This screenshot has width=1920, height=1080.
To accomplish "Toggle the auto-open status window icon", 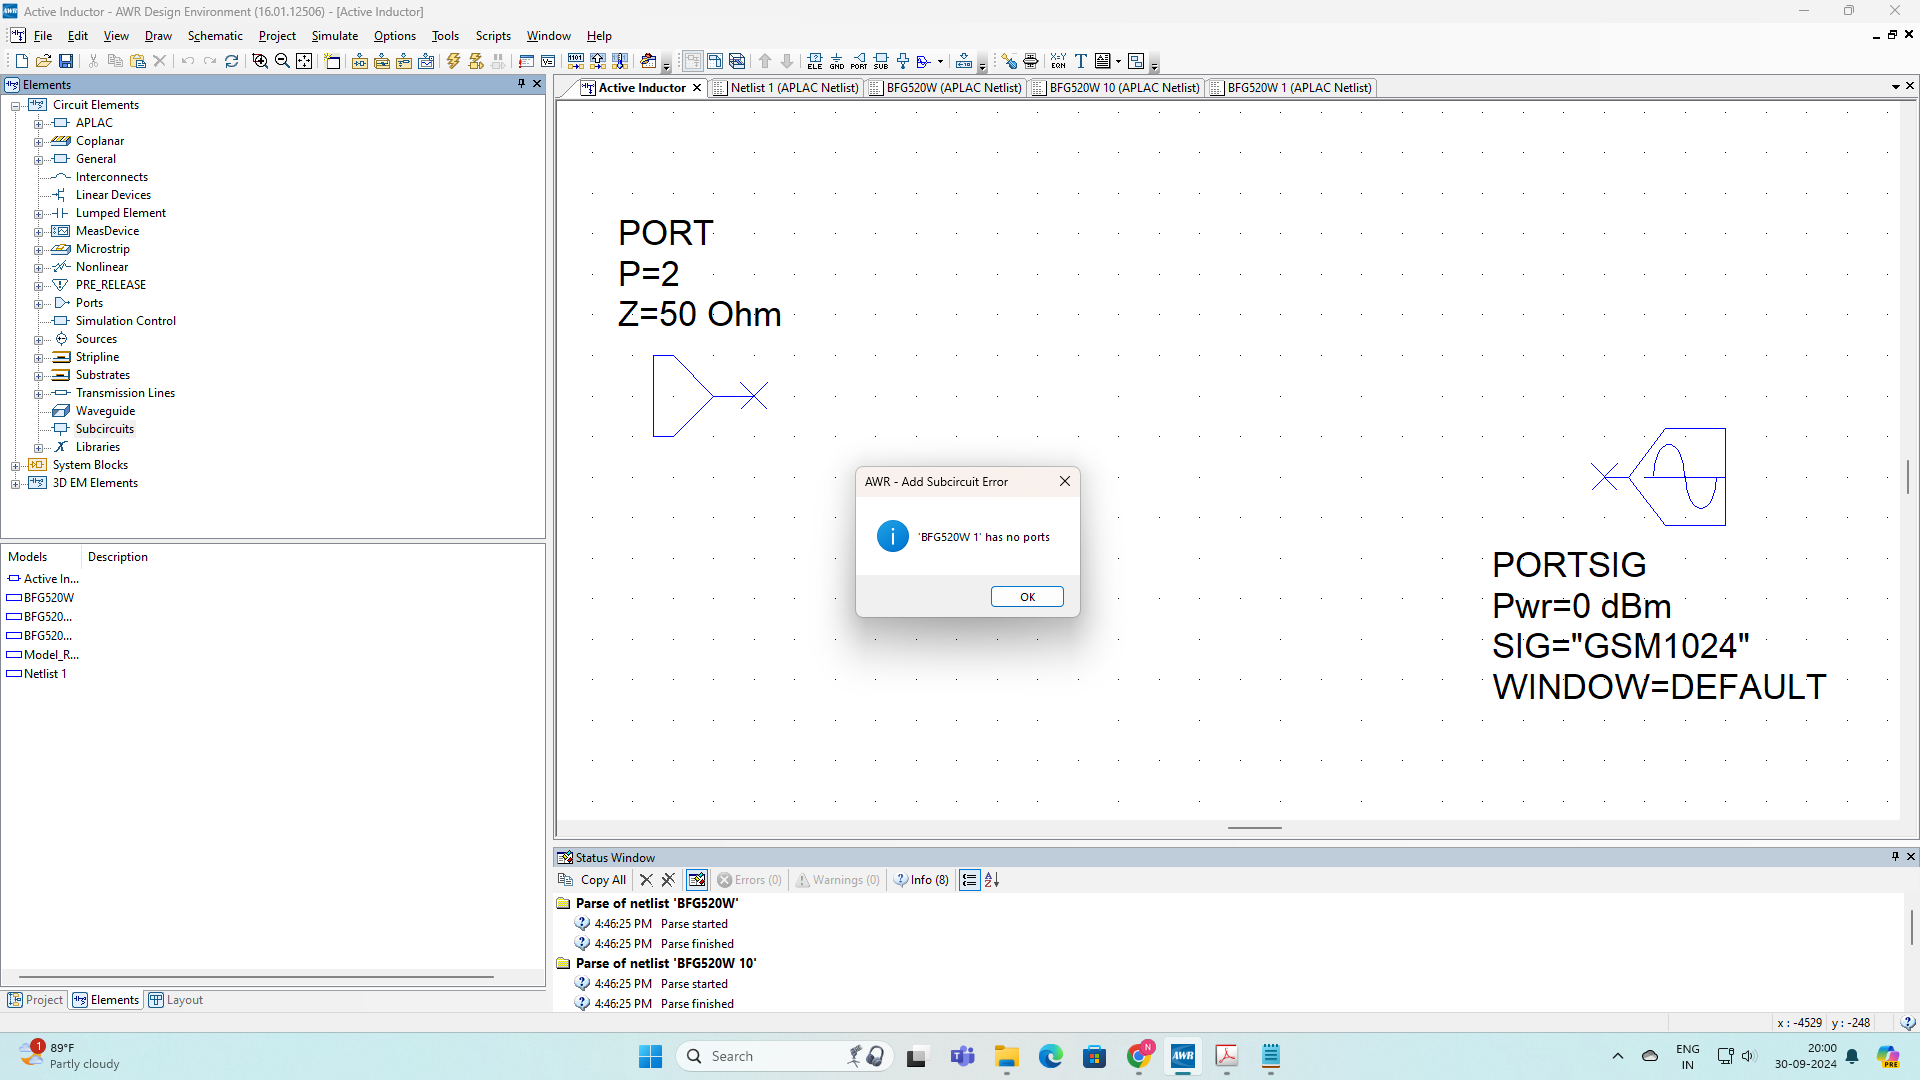I will coord(697,880).
